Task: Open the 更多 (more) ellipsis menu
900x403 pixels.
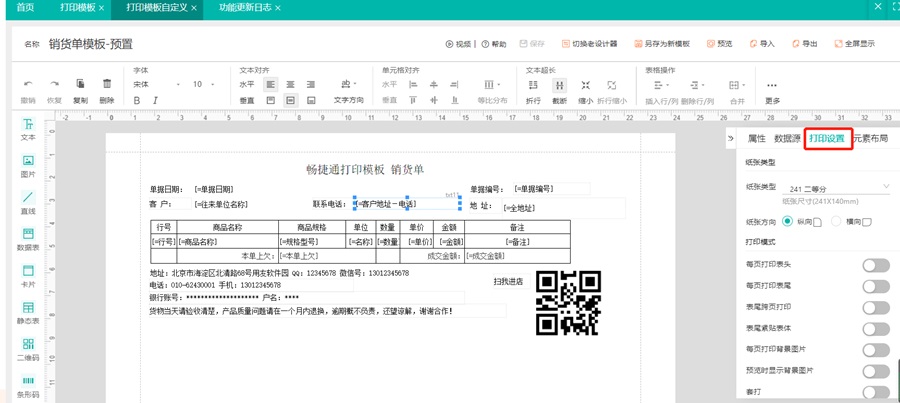Action: [772, 86]
